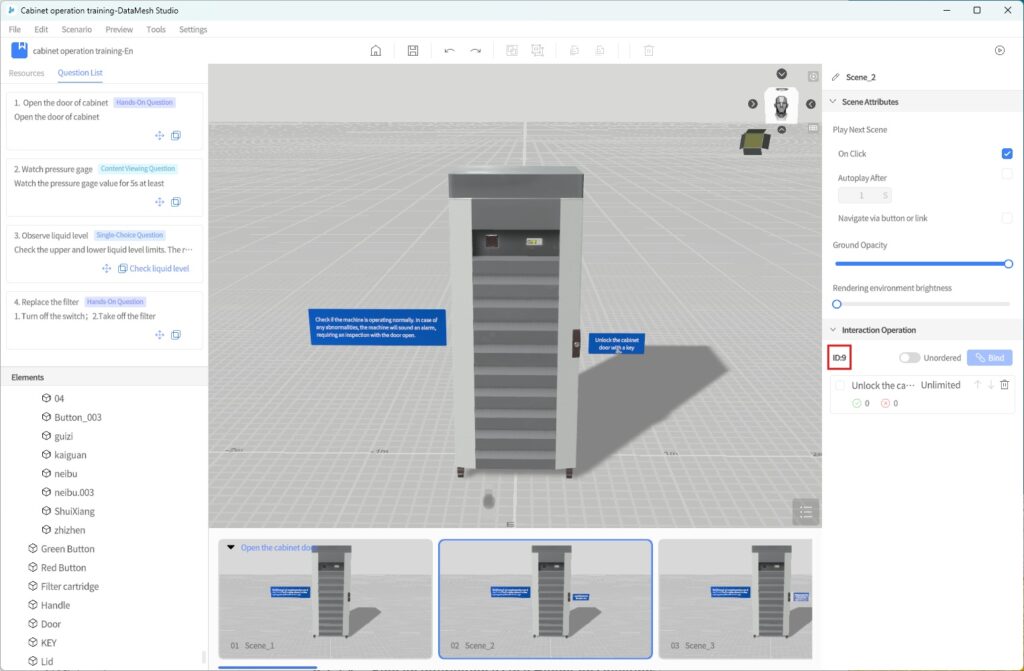Click the Undo arrow icon
Viewport: 1024px width, 671px height.
(x=449, y=50)
